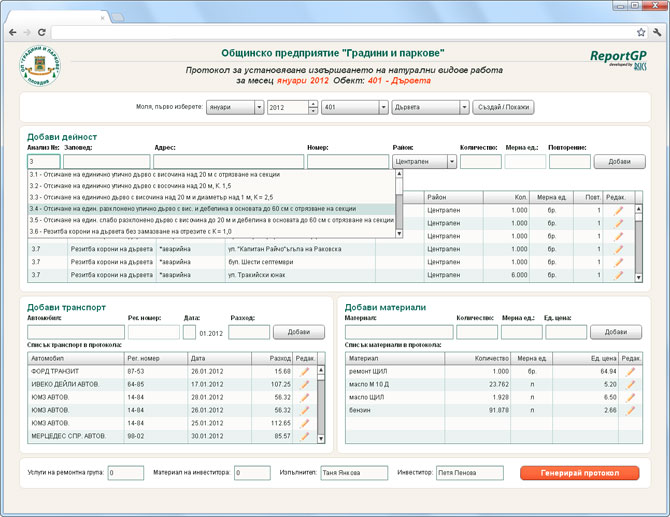
Task: Click edit pencil for бензин material row
Action: (x=630, y=410)
